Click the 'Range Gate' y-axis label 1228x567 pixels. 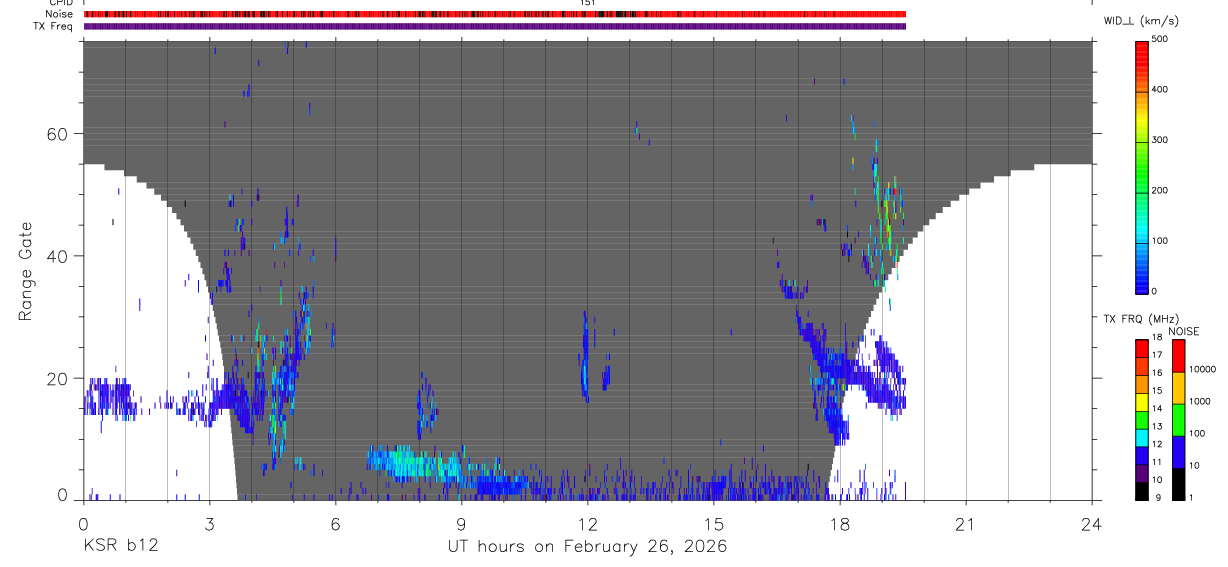click(x=26, y=271)
